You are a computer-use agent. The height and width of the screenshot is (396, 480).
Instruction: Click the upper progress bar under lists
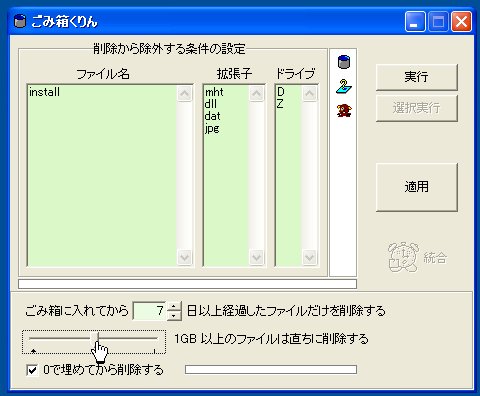[187, 284]
